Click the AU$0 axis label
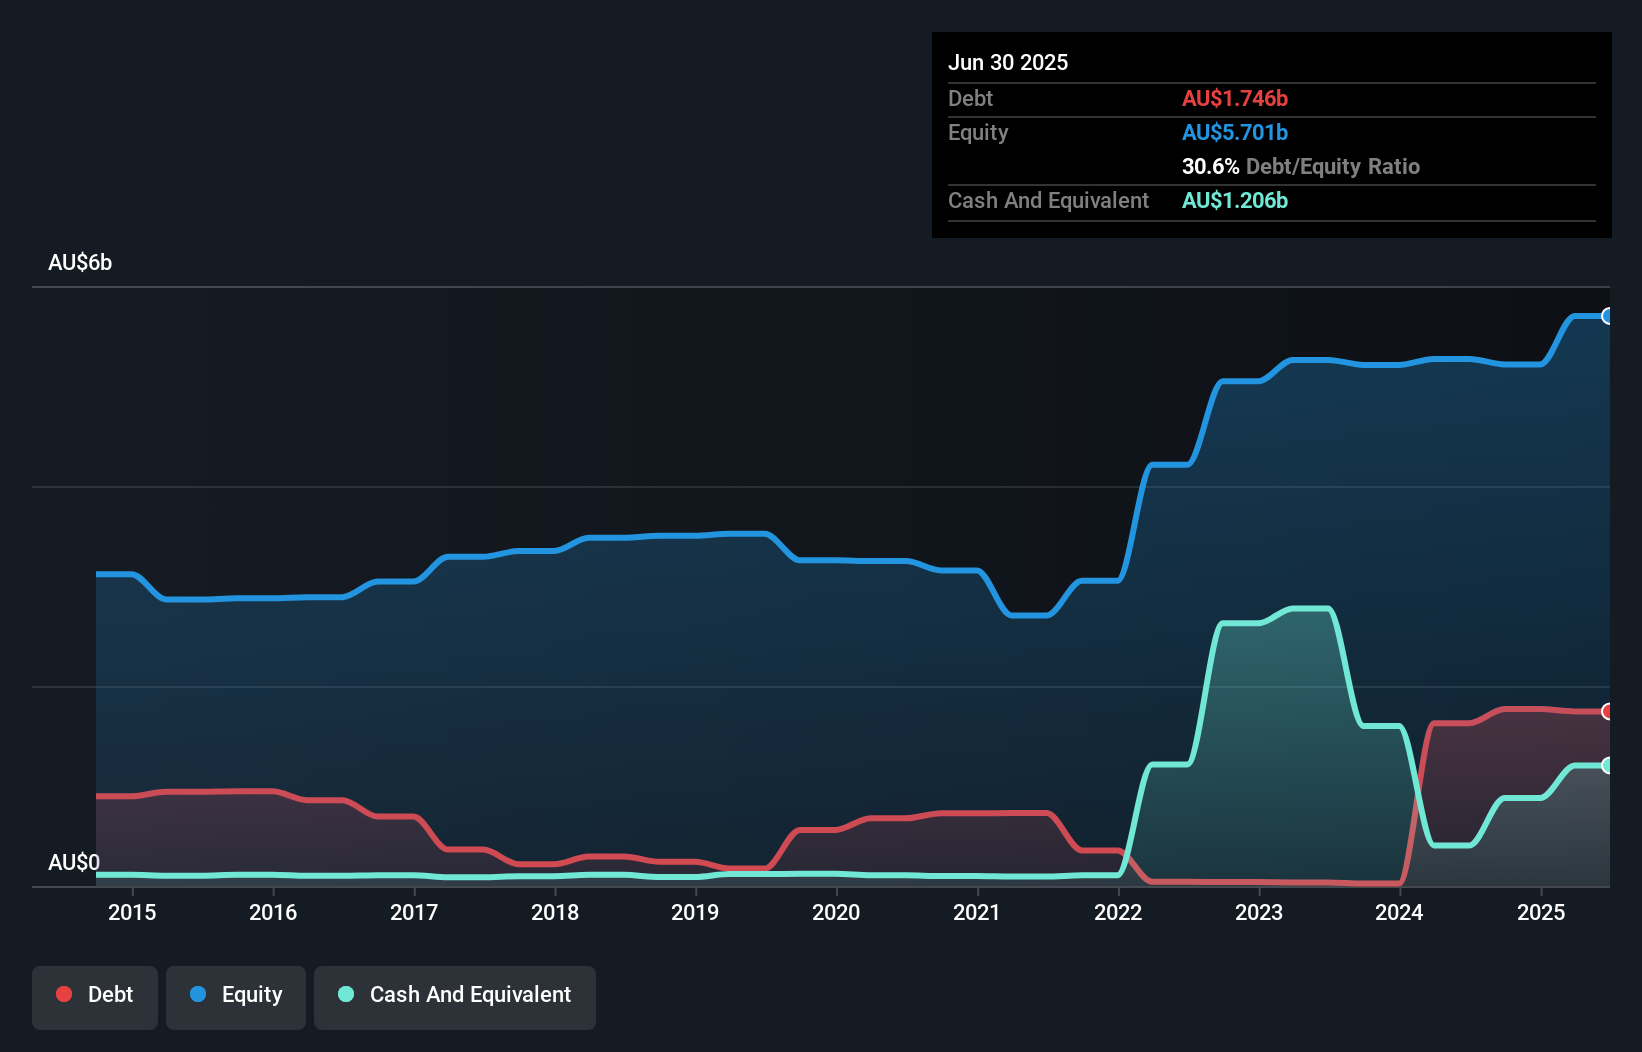The height and width of the screenshot is (1052, 1642). [x=73, y=863]
